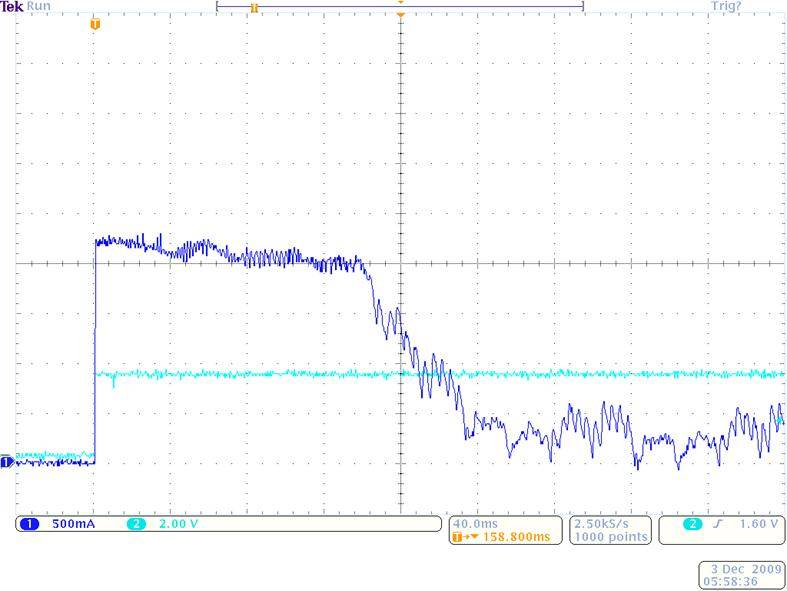Click the 1000 points record length readout
The height and width of the screenshot is (591, 787).
pos(610,537)
